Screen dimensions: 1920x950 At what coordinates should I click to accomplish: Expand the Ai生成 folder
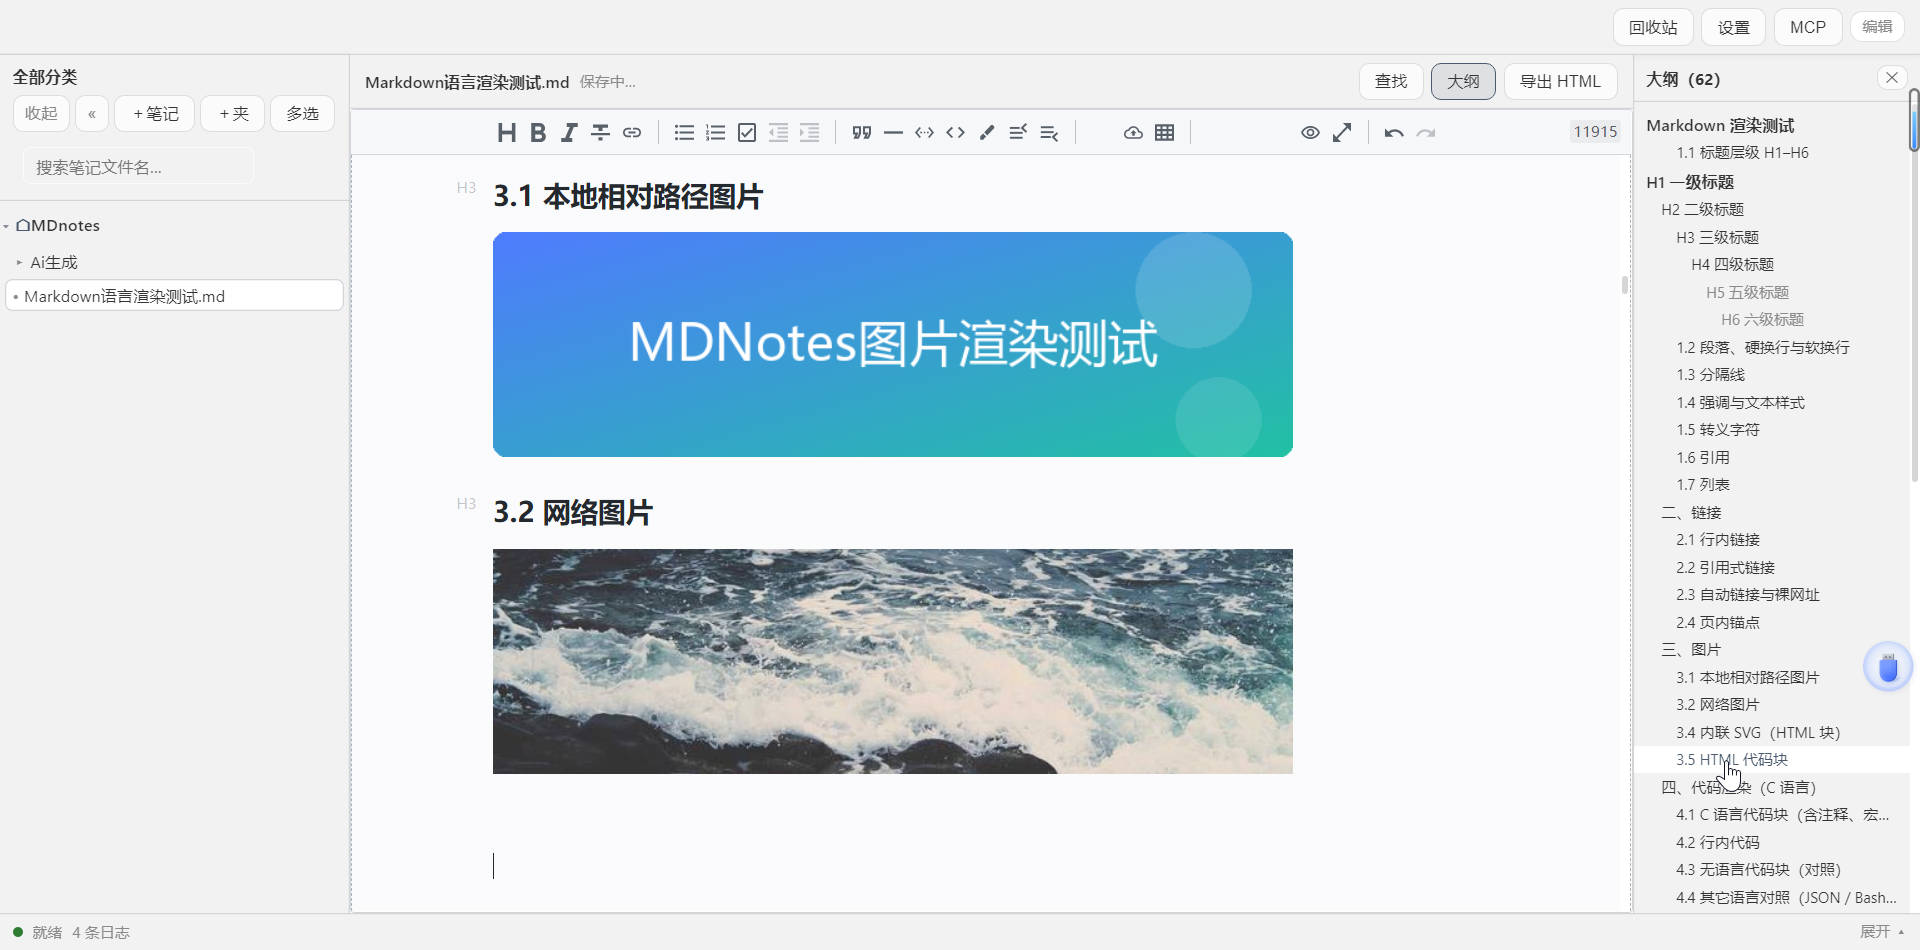19,262
